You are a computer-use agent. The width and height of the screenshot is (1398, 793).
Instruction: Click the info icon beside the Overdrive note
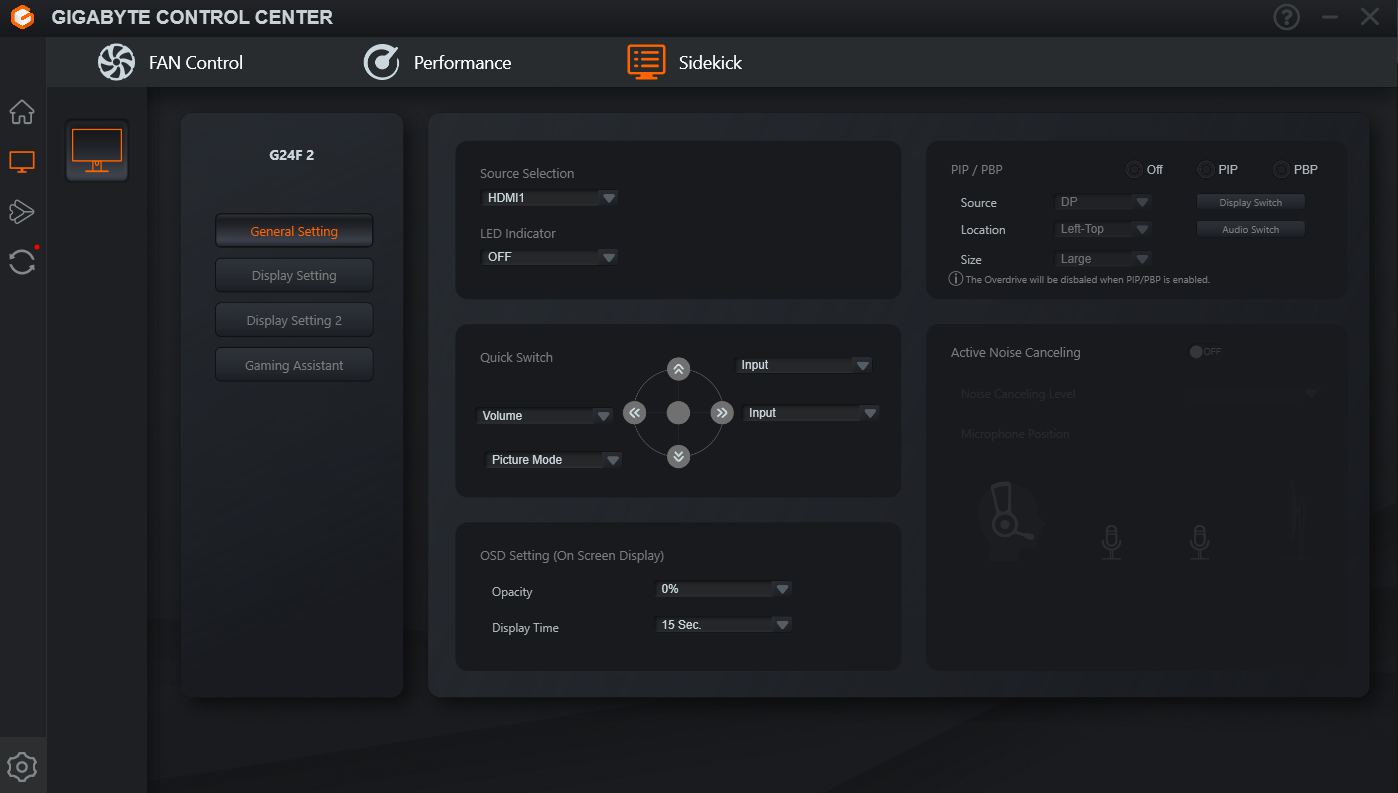(x=955, y=279)
